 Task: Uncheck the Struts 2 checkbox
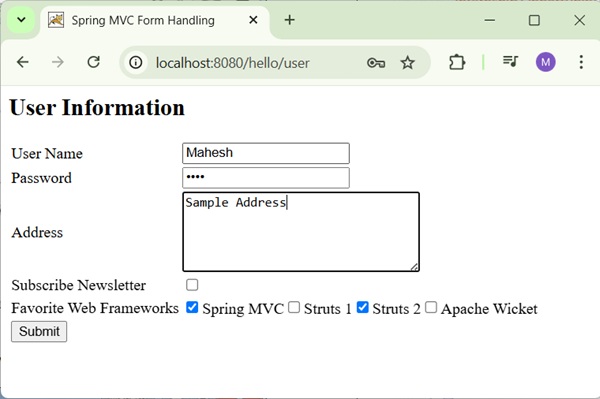point(362,307)
